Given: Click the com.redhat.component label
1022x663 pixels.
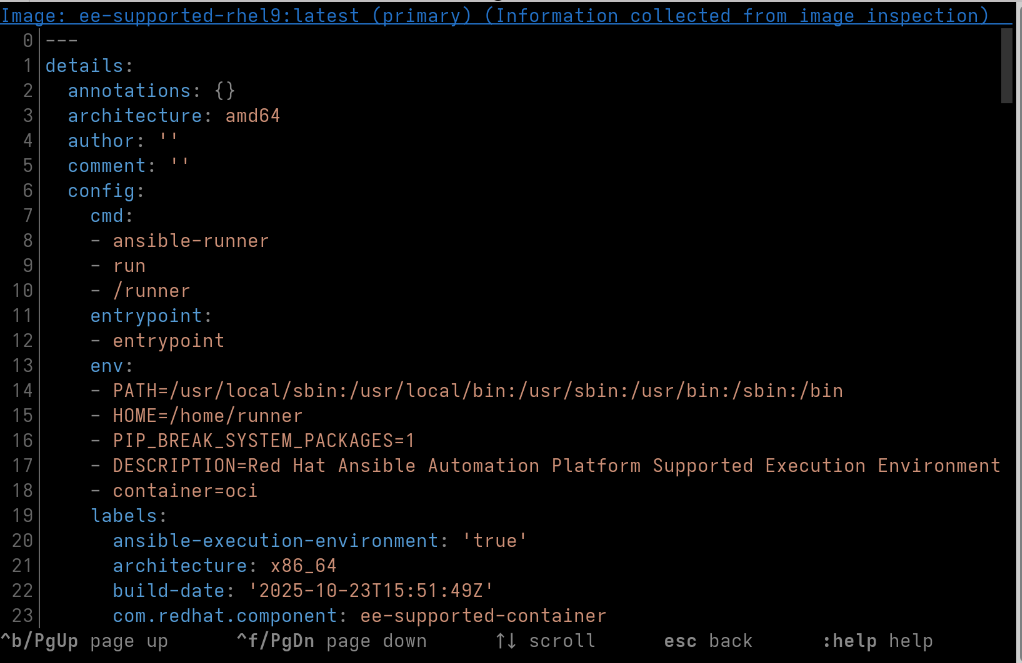Looking at the screenshot, I should click(225, 615).
